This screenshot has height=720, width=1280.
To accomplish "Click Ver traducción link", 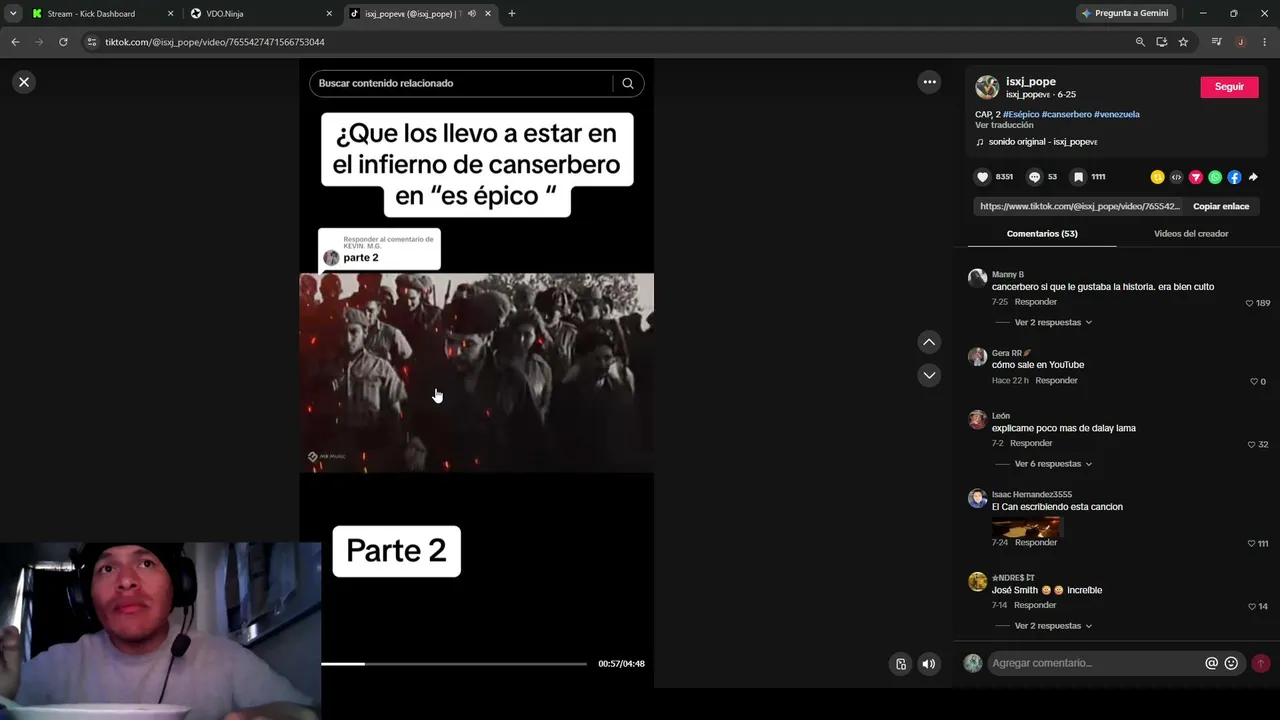I will [1004, 125].
